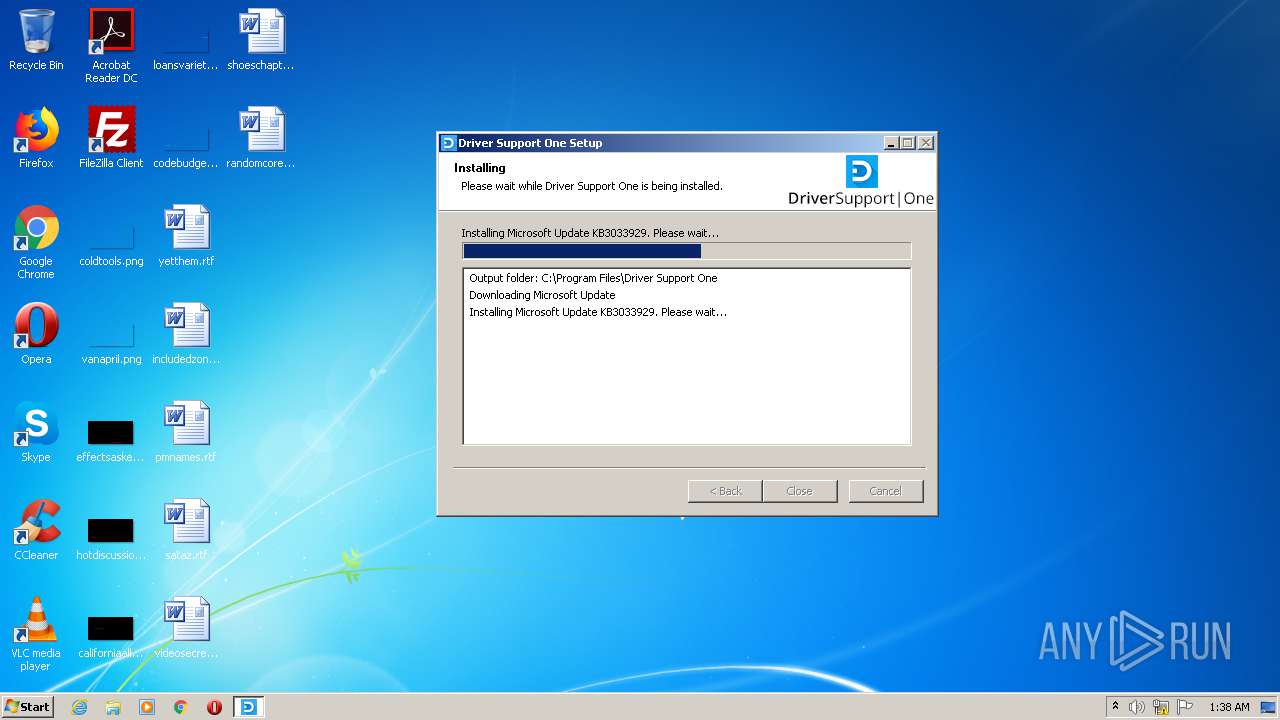Select the includedzon... Word document
1280x720 pixels.
(186, 335)
